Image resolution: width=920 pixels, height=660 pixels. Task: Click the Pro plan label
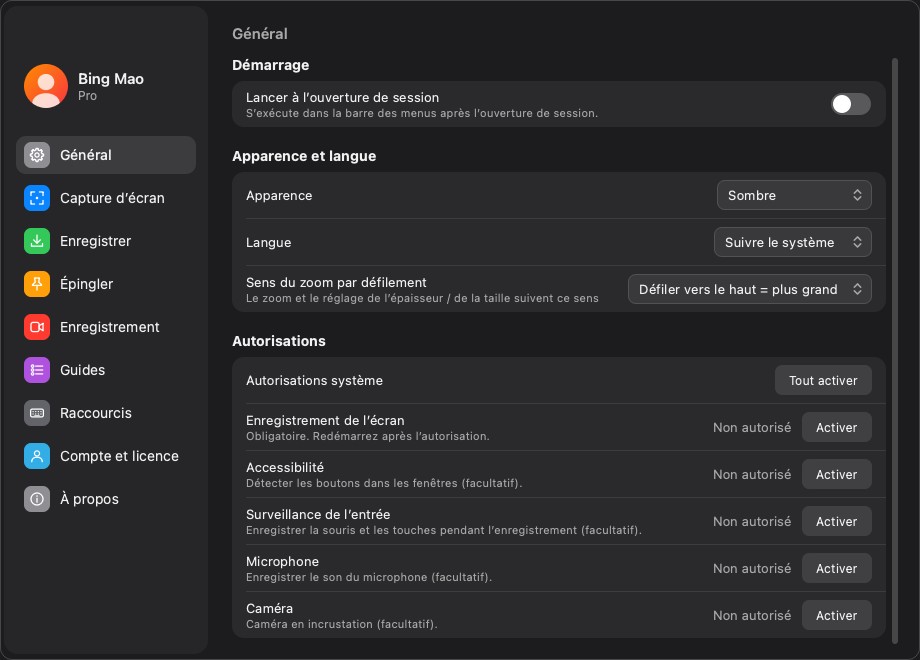(x=87, y=96)
